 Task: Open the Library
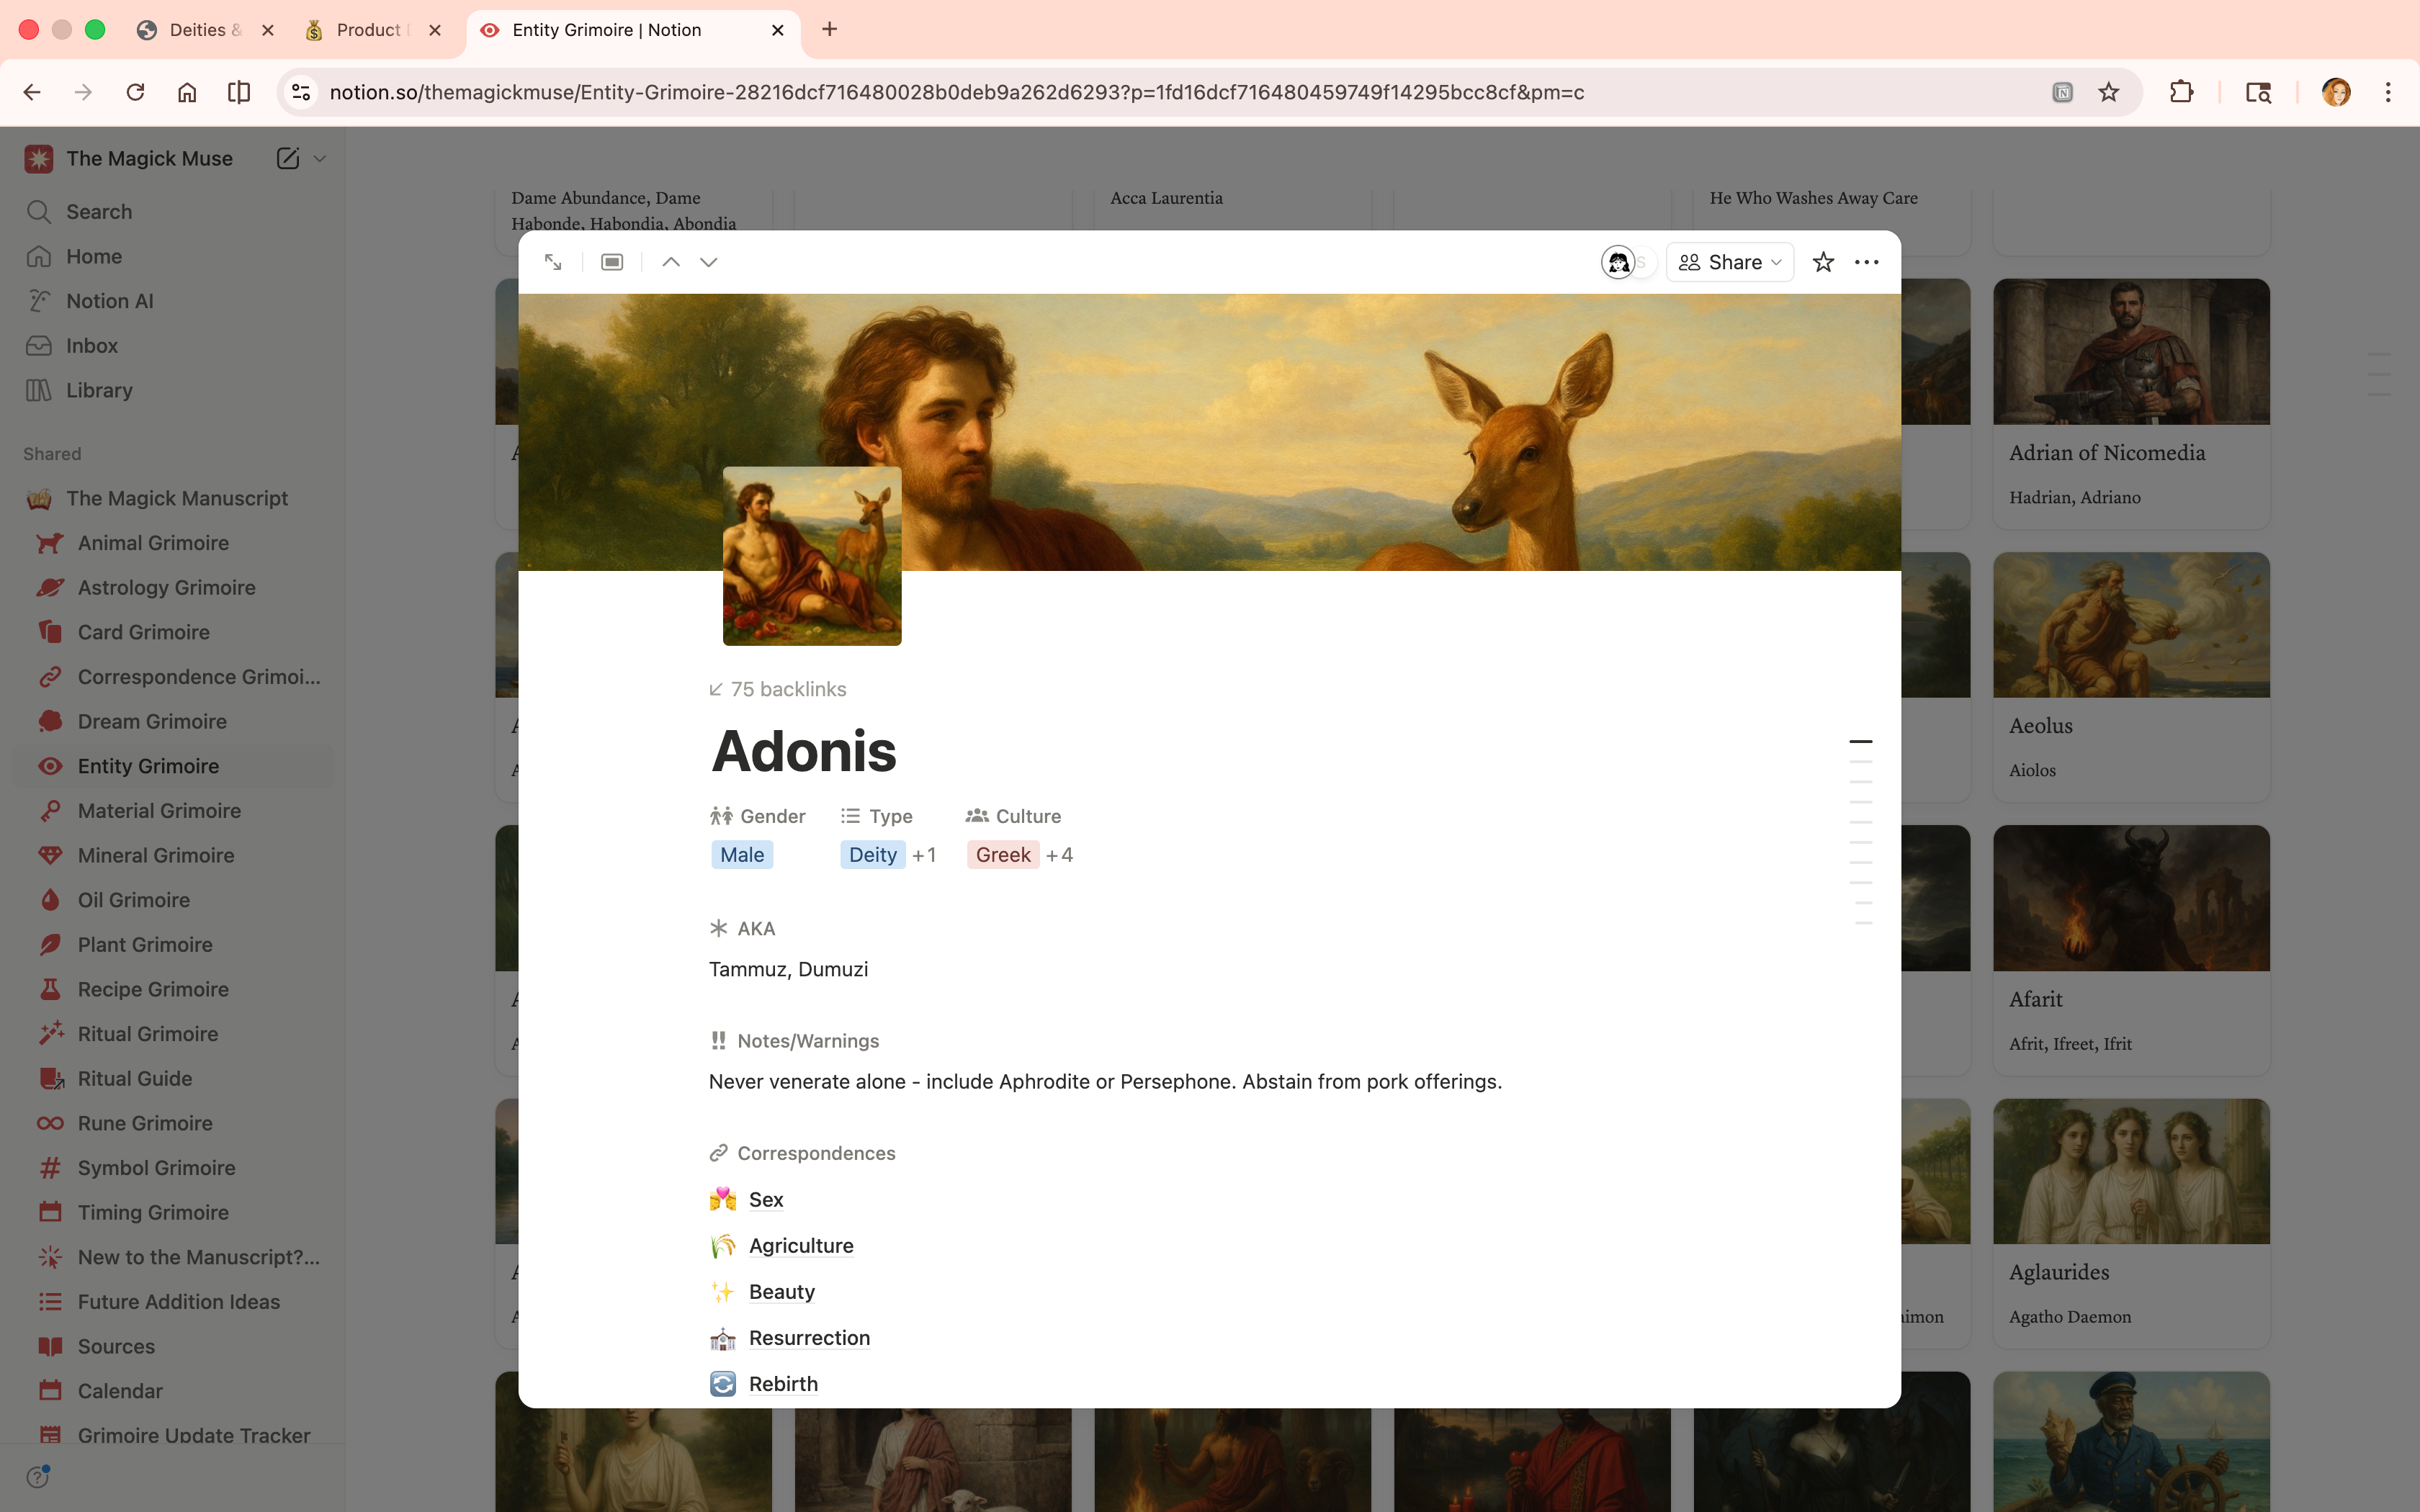(x=174, y=390)
